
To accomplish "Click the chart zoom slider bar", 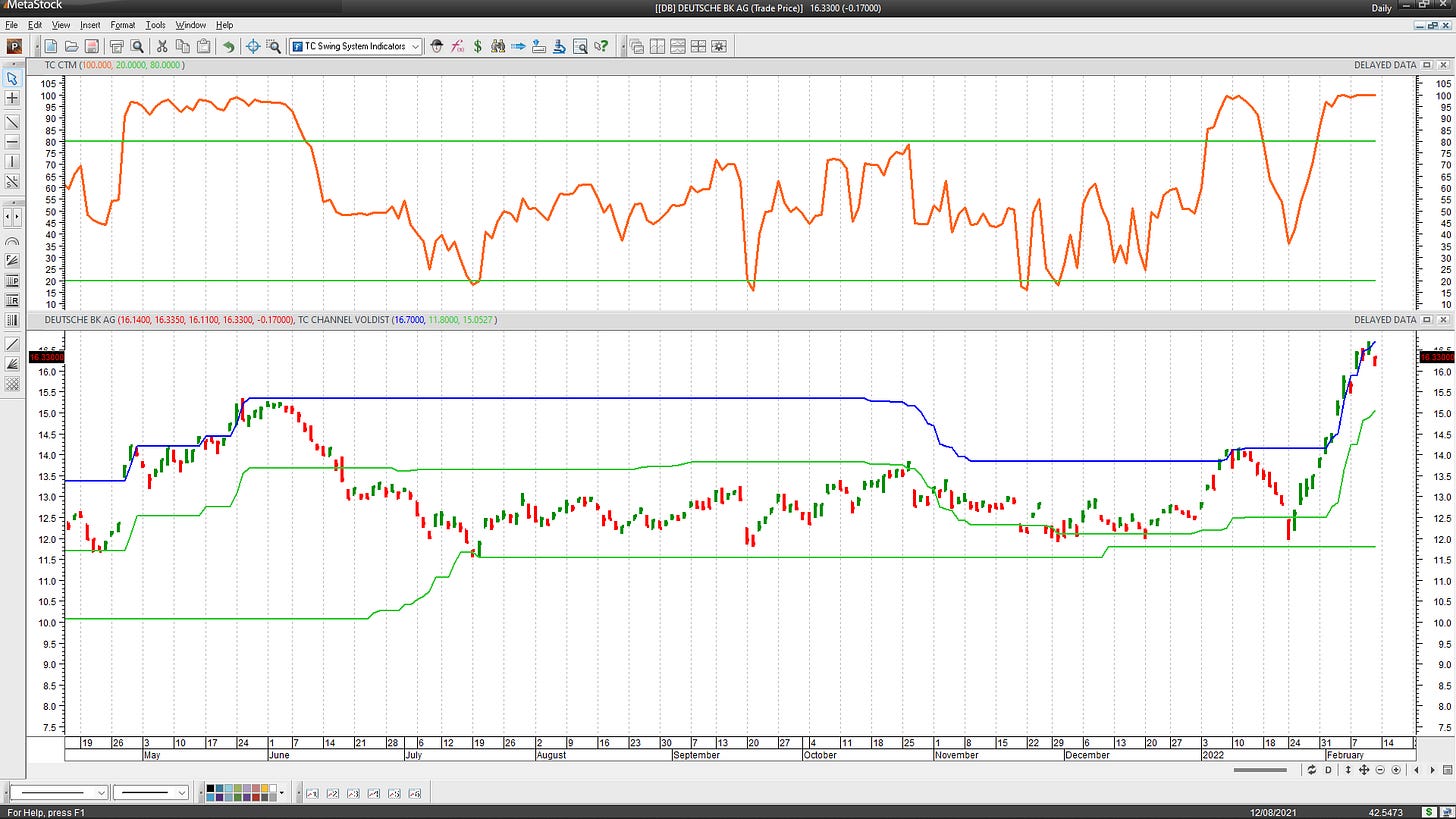I will click(x=1260, y=769).
